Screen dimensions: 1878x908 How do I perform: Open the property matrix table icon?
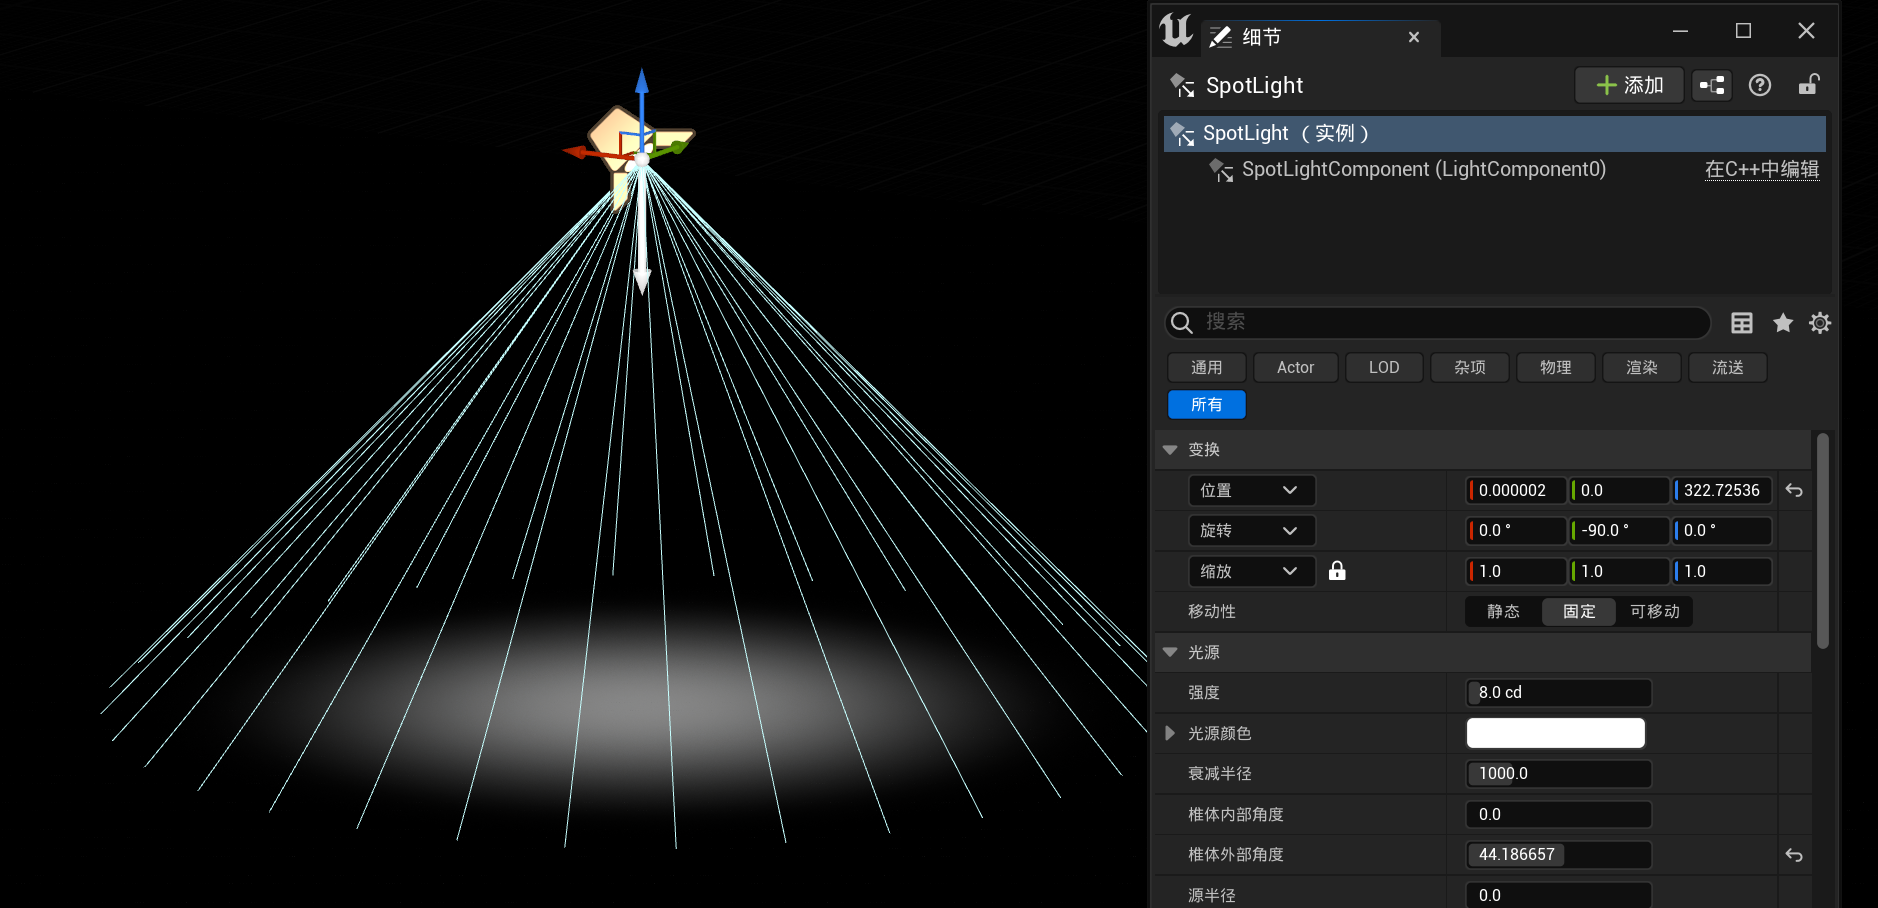1742,323
